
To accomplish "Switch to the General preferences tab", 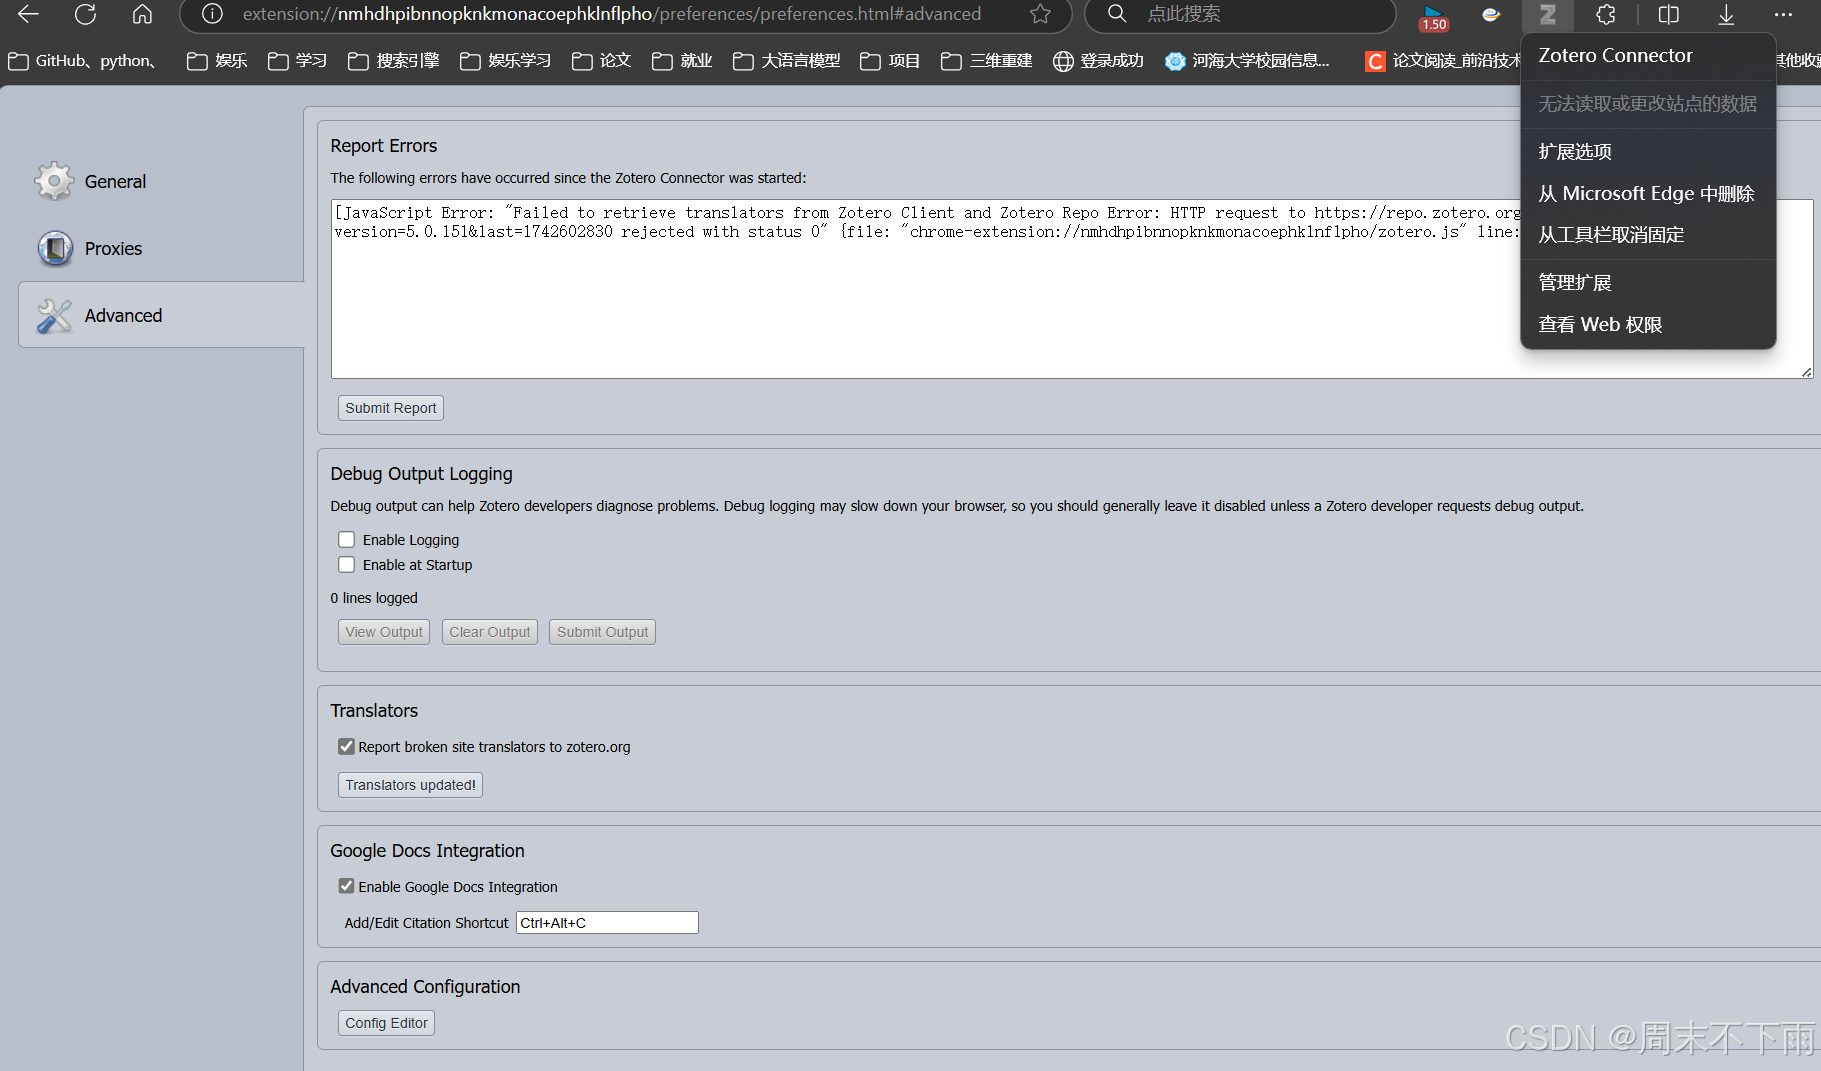I will coord(161,181).
